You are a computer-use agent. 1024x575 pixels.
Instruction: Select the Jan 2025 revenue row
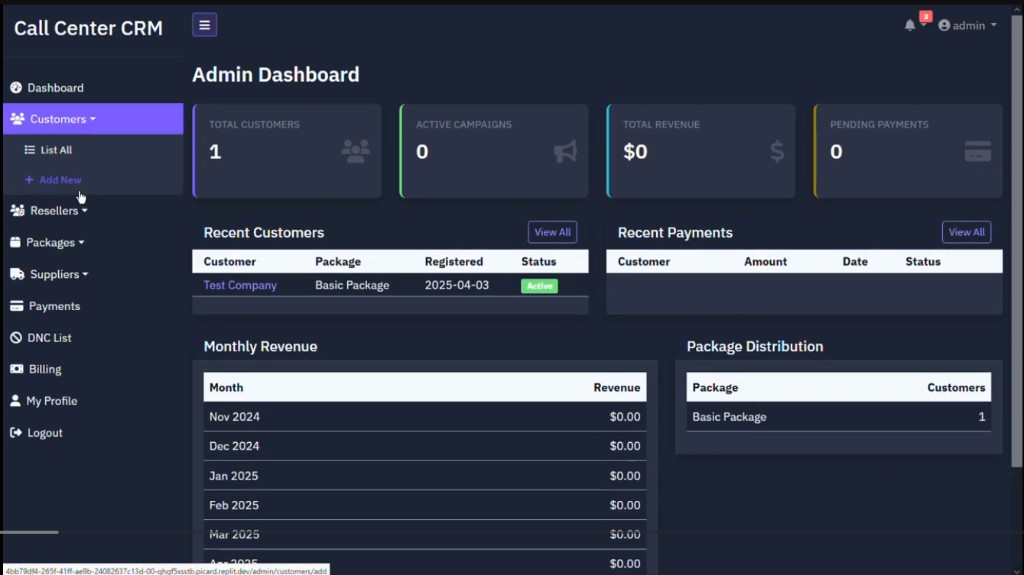coord(424,476)
